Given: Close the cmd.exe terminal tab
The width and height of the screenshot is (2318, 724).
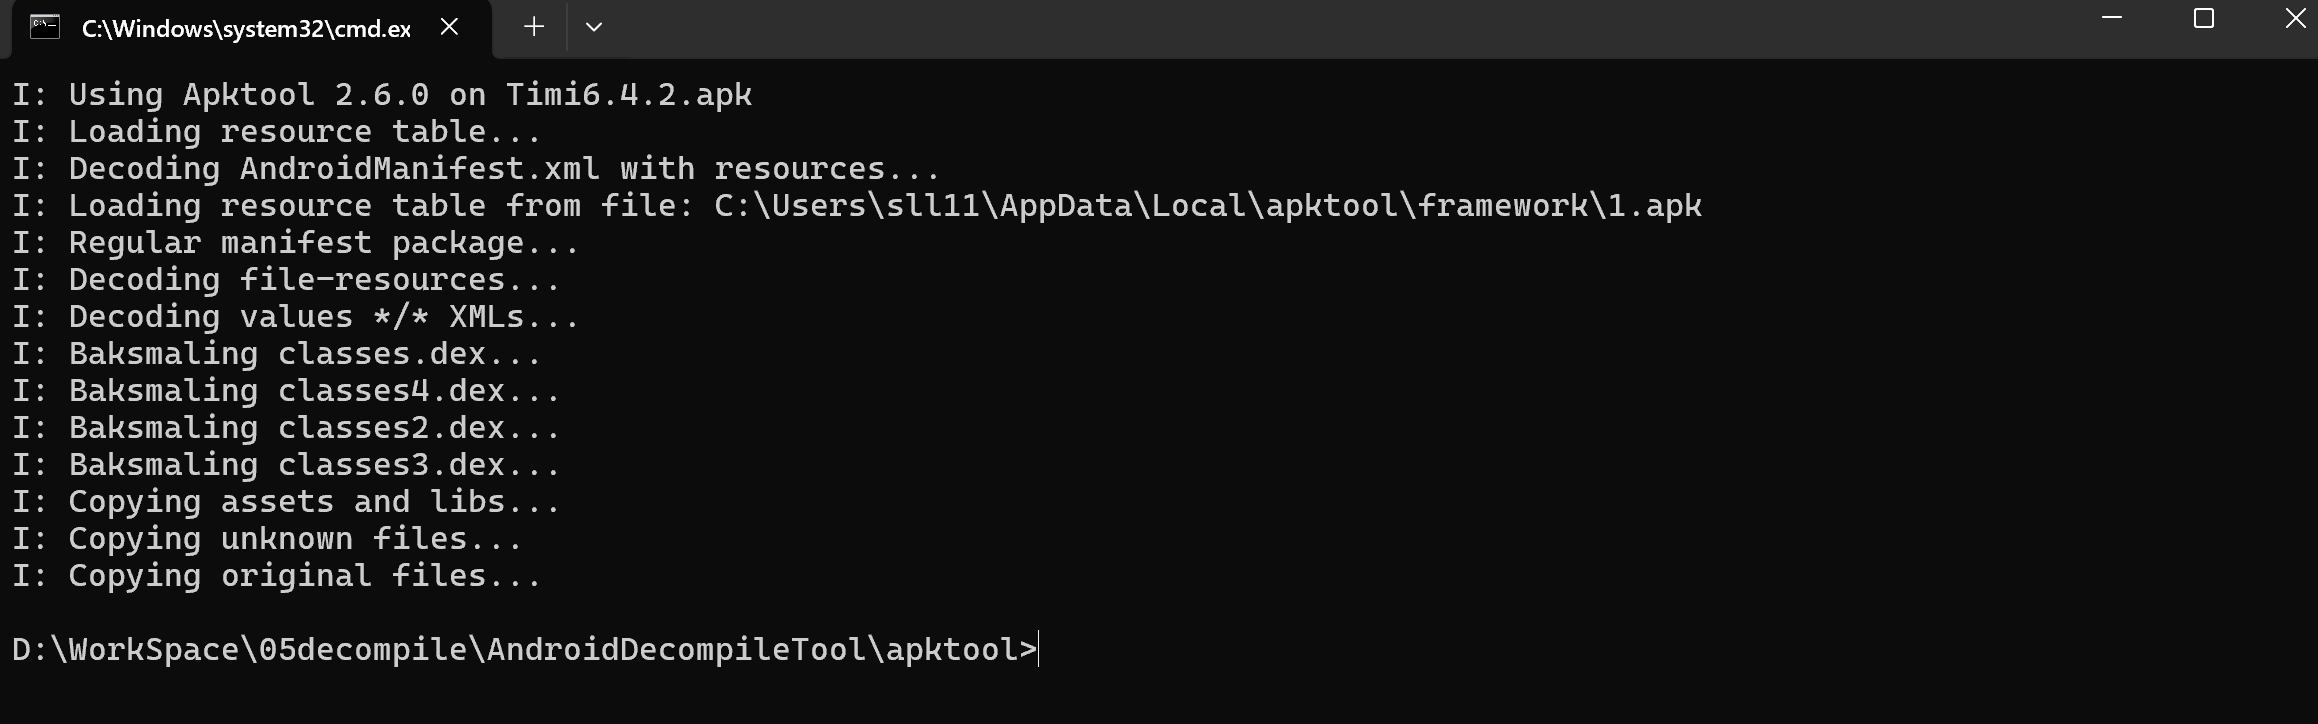Looking at the screenshot, I should [450, 28].
